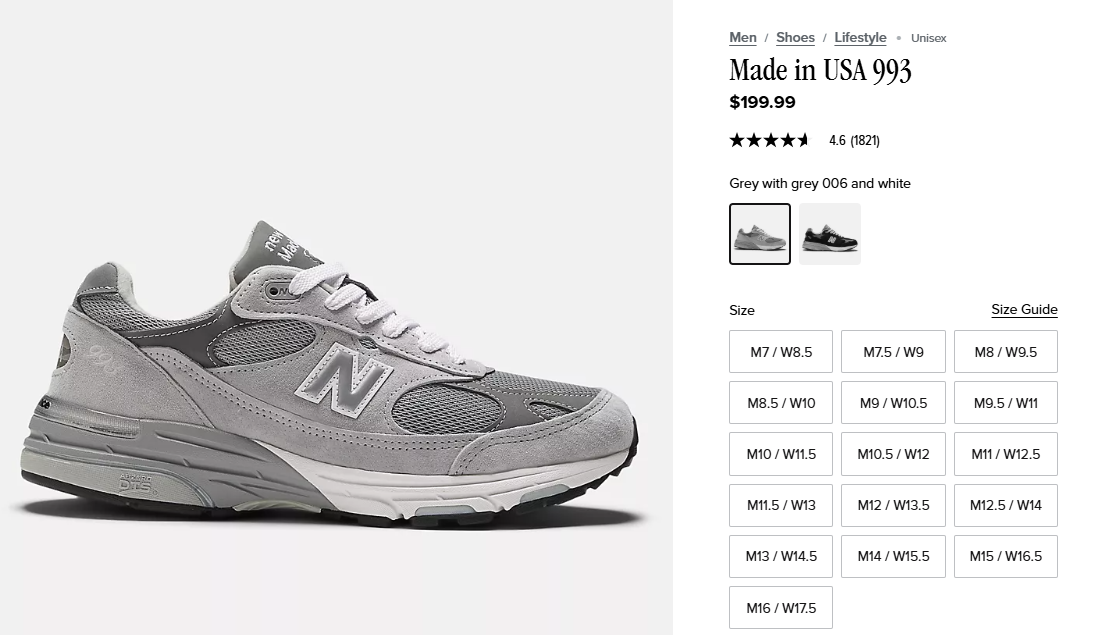Select the black colorway swatch

[830, 234]
